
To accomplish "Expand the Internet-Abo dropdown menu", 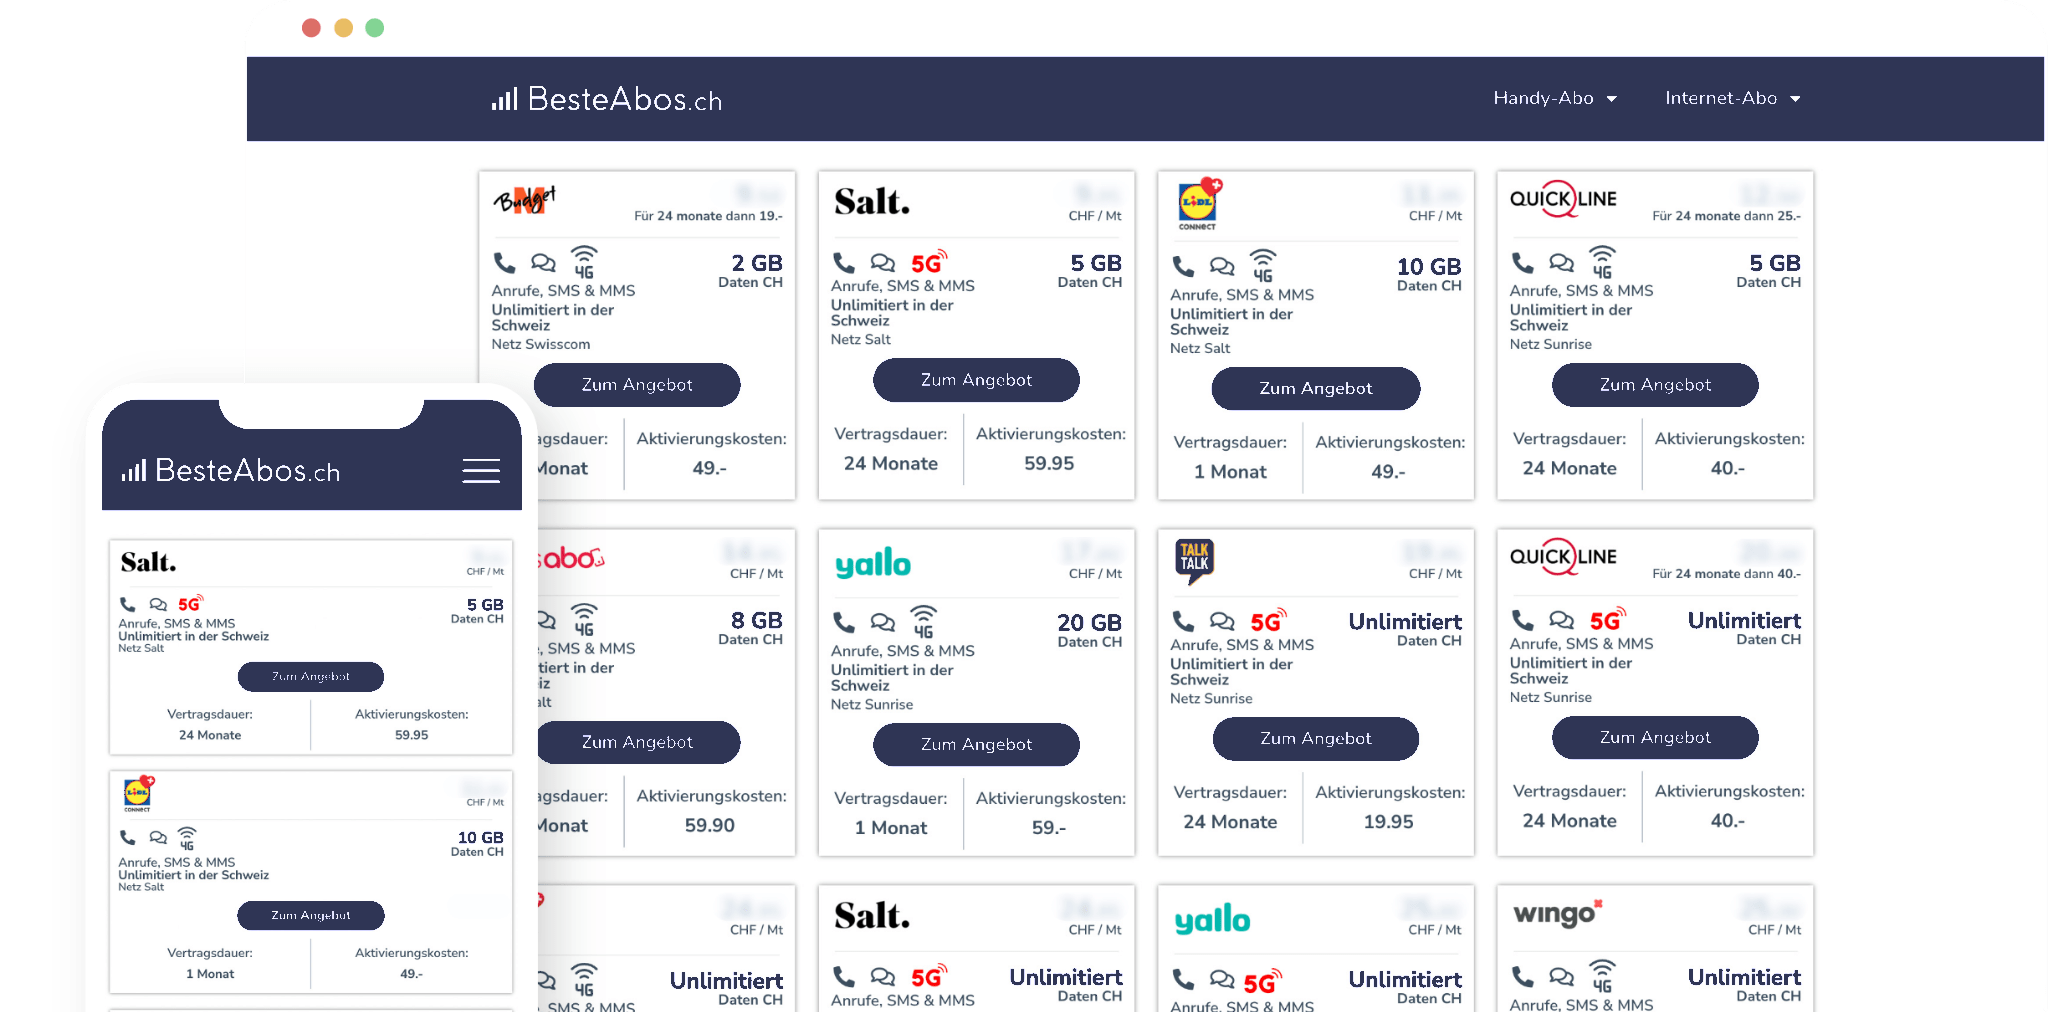I will pos(1732,98).
